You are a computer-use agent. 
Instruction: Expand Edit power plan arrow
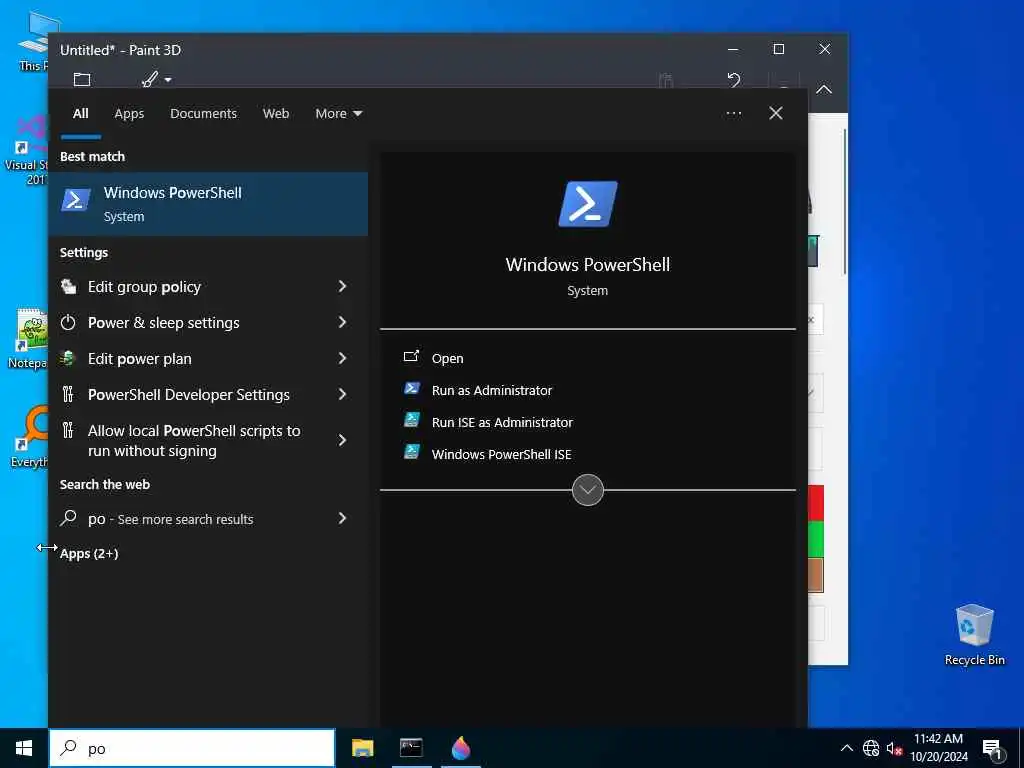coord(342,358)
